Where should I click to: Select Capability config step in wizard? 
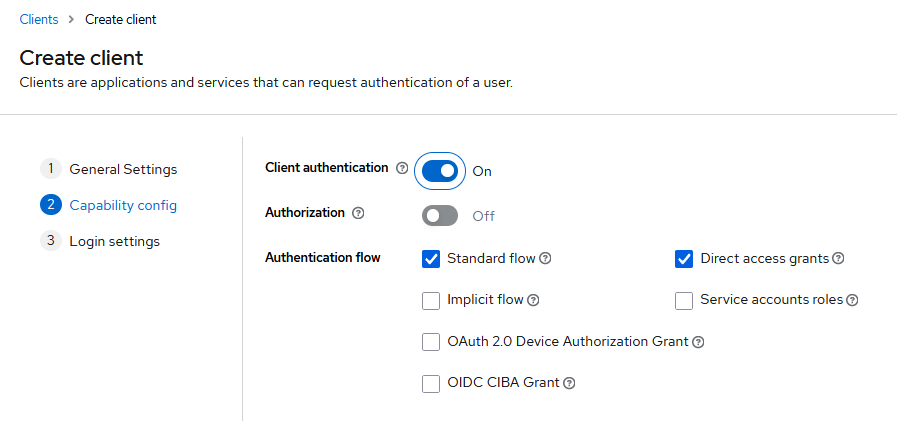point(122,205)
